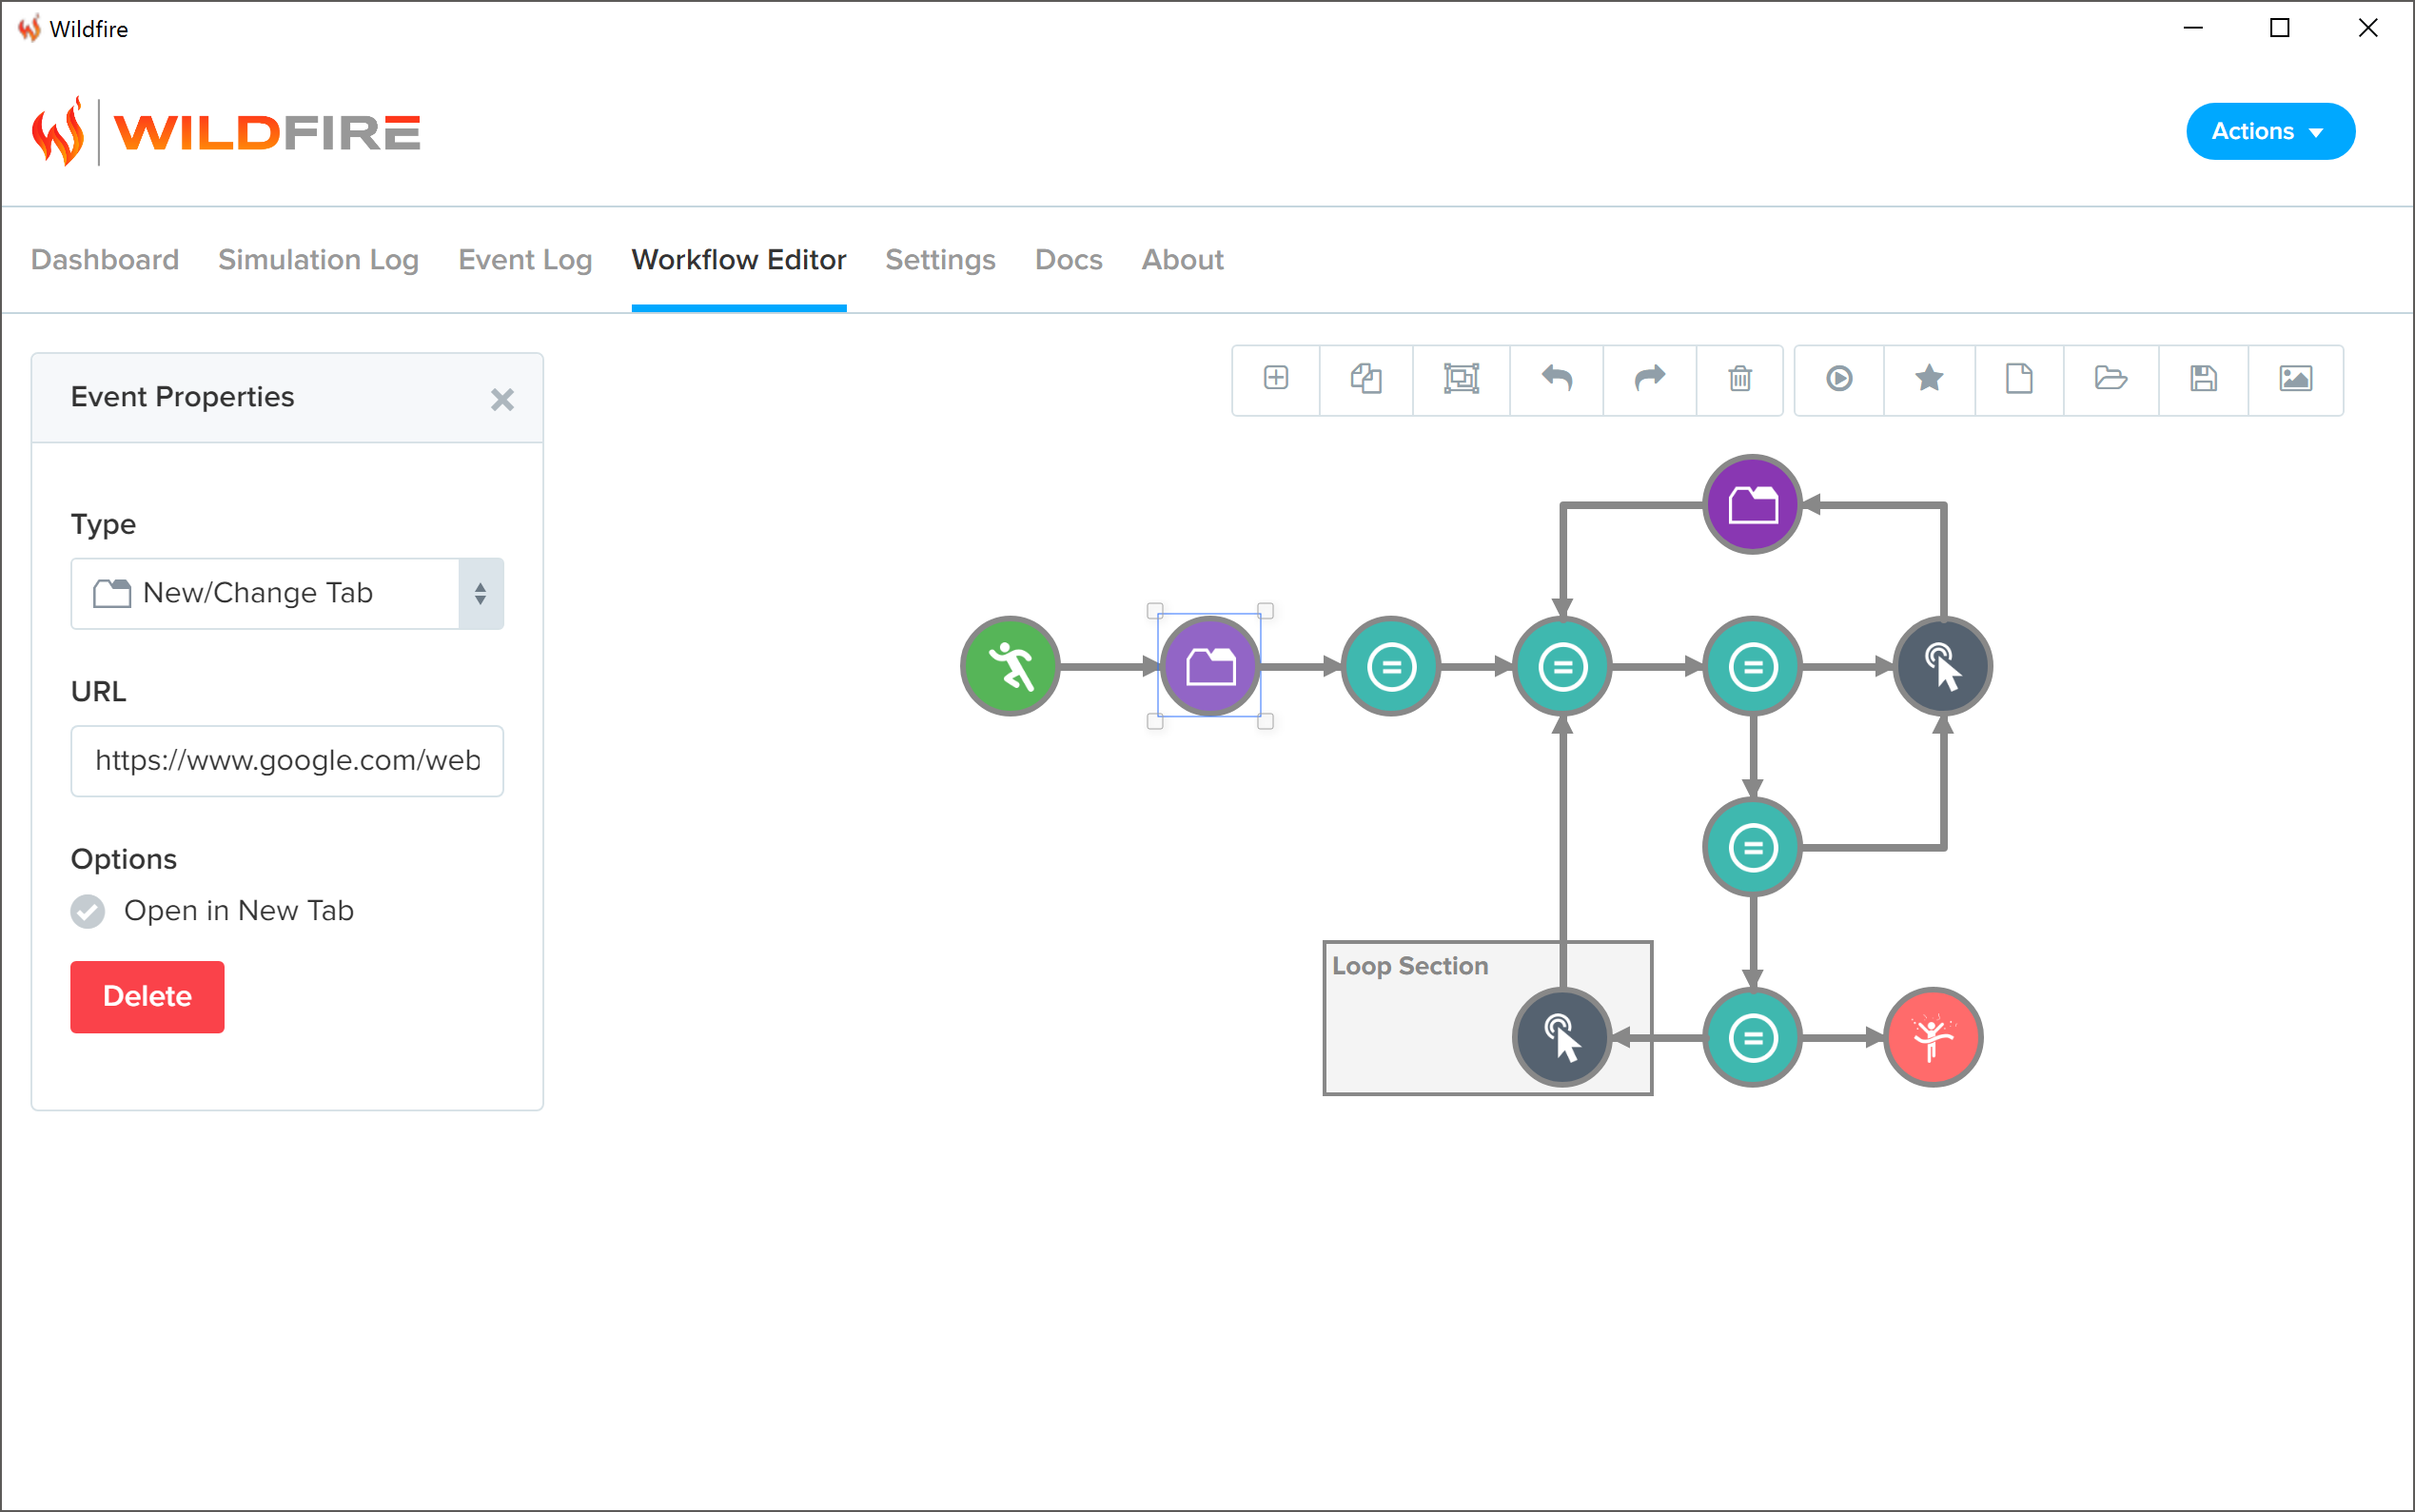Select the green trigger/start node
2415x1512 pixels.
pos(1011,665)
